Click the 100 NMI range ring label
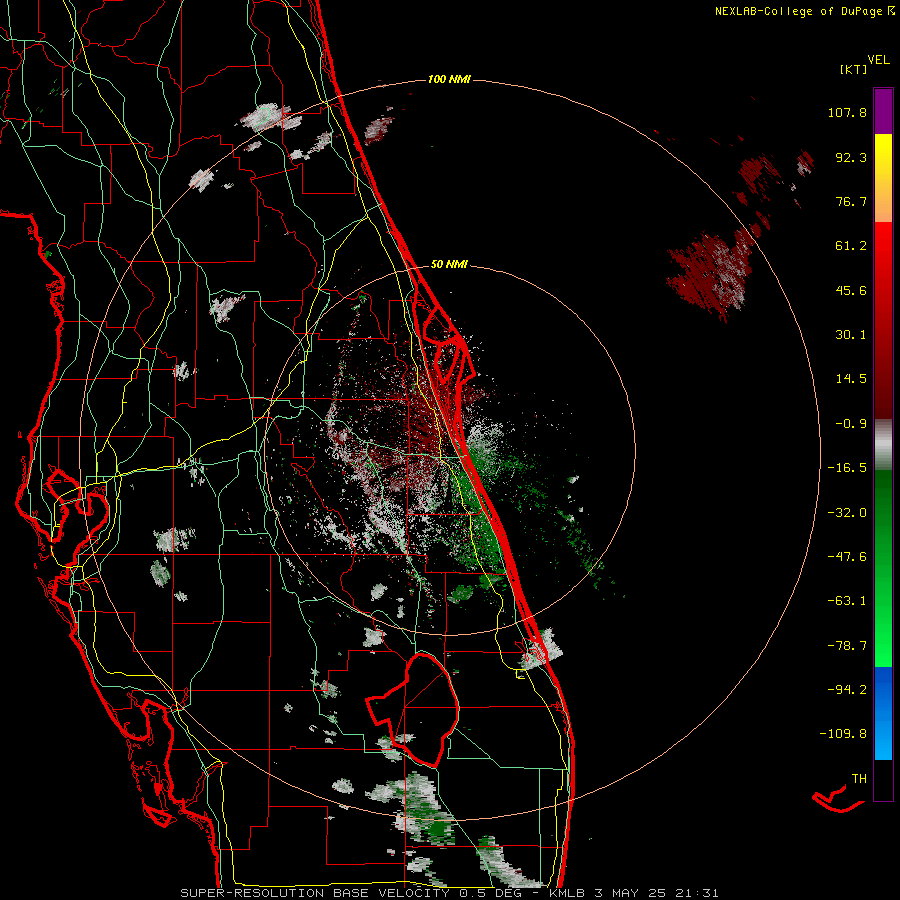900x900 pixels. pos(449,79)
